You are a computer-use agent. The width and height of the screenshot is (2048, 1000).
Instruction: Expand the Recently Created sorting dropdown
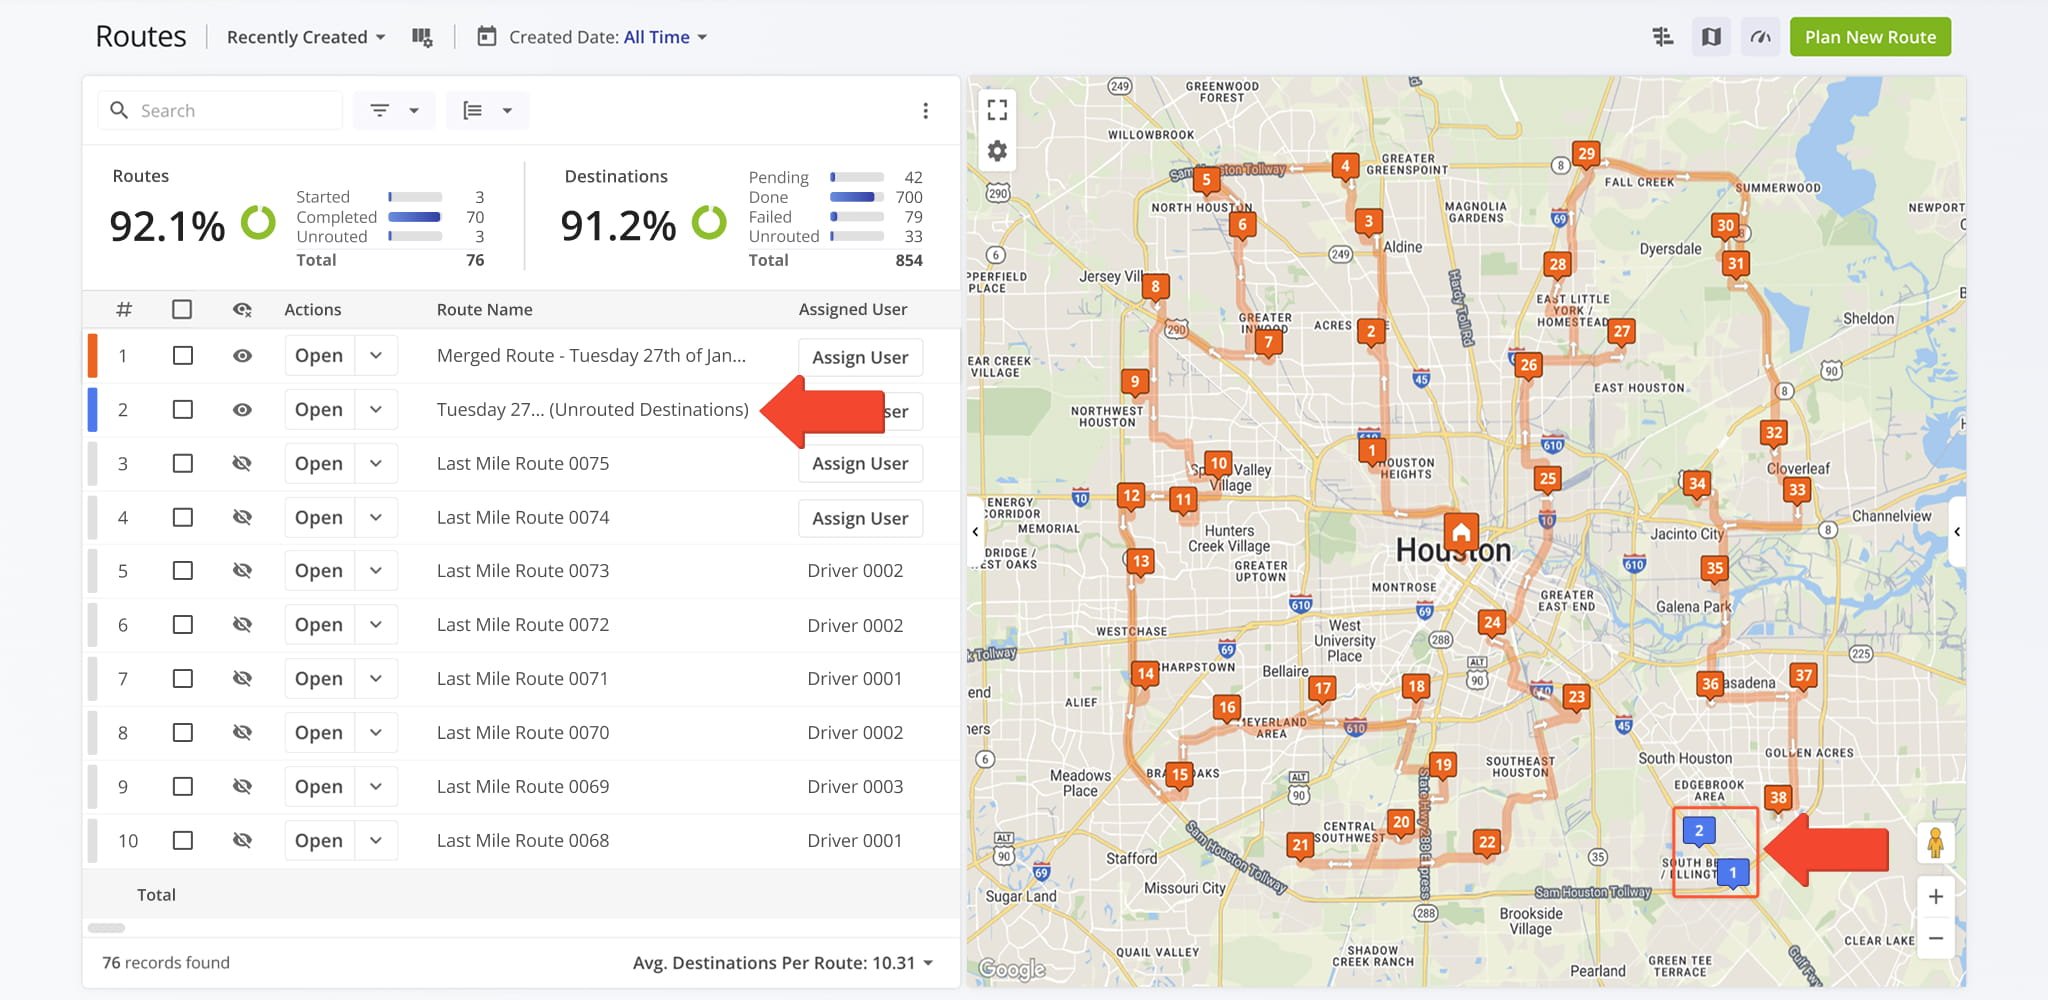[303, 37]
